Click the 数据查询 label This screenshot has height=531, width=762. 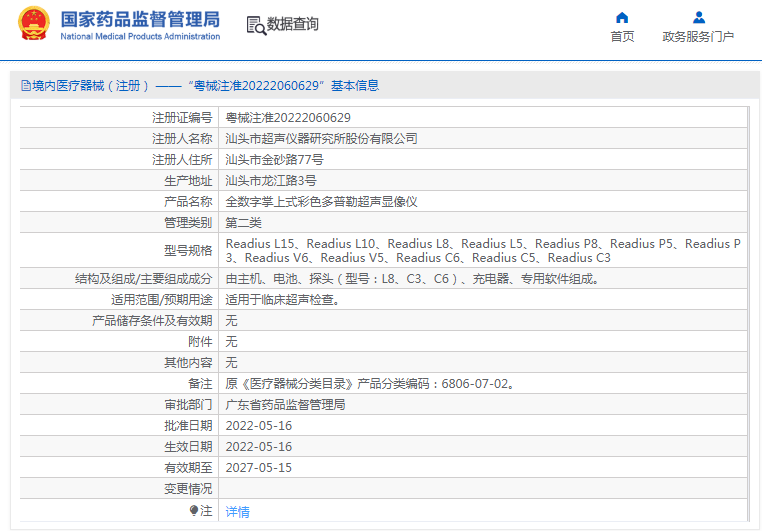[293, 24]
